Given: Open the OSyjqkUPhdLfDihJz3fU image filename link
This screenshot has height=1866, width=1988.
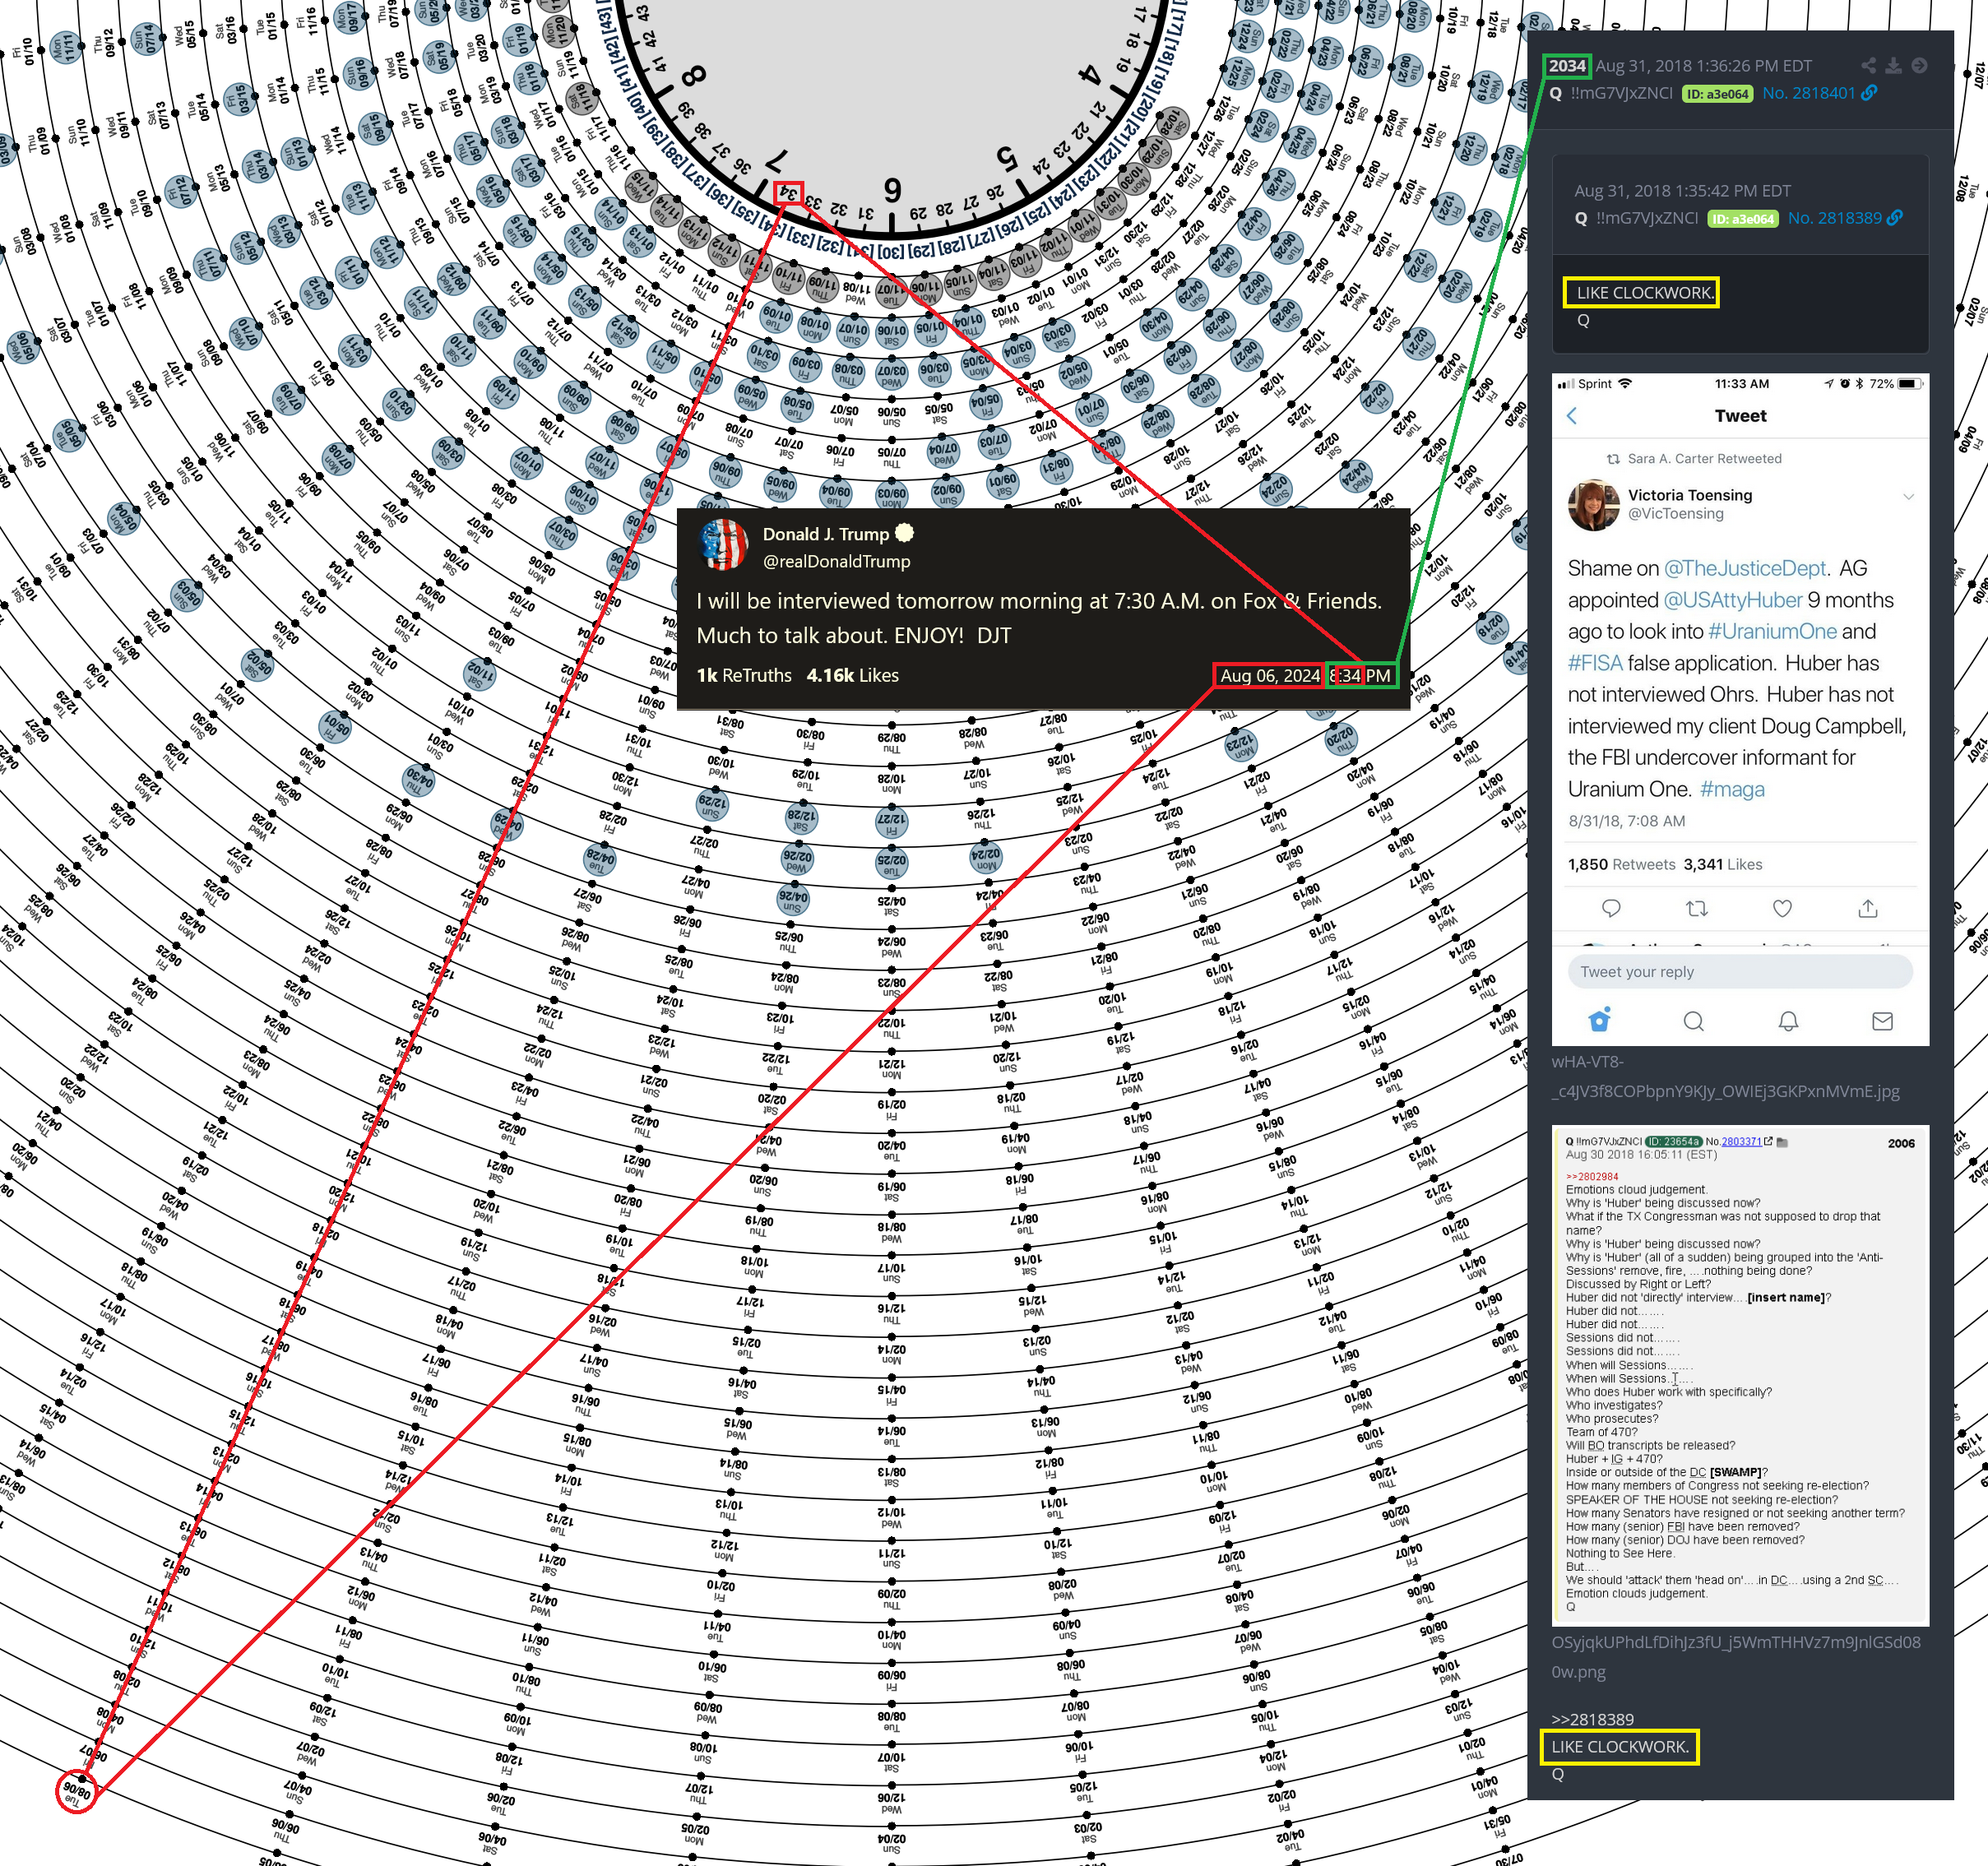Looking at the screenshot, I should pyautogui.click(x=1736, y=1656).
